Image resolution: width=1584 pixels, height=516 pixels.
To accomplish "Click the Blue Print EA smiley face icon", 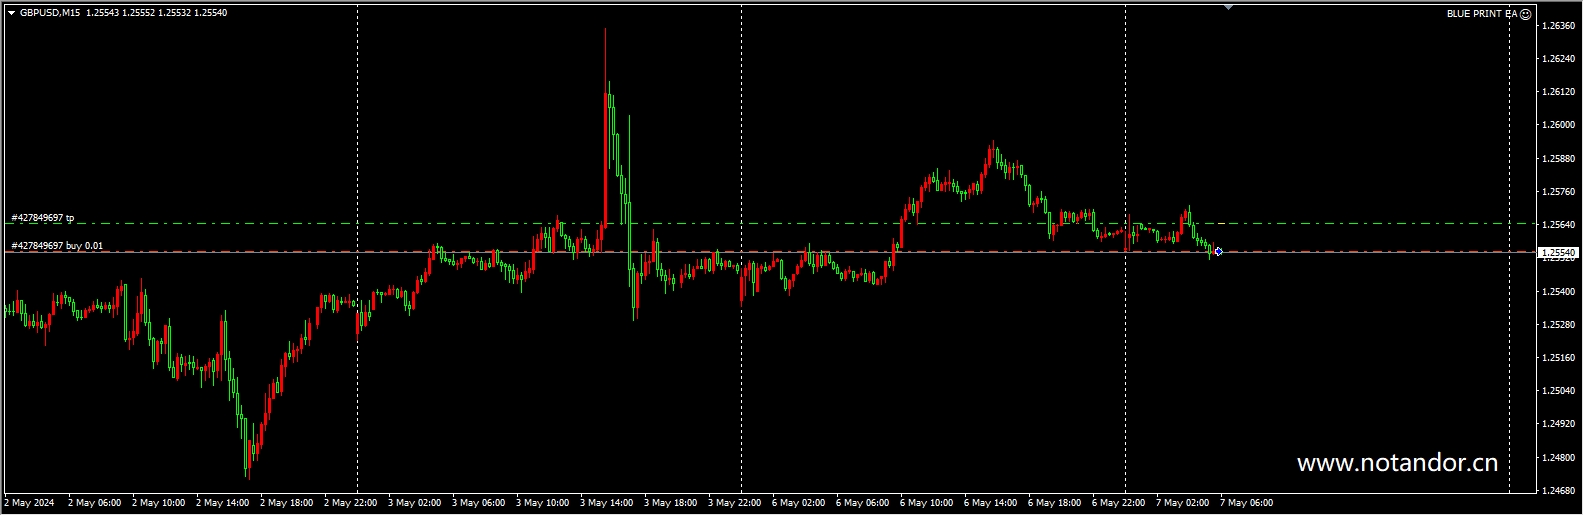I will tap(1525, 14).
